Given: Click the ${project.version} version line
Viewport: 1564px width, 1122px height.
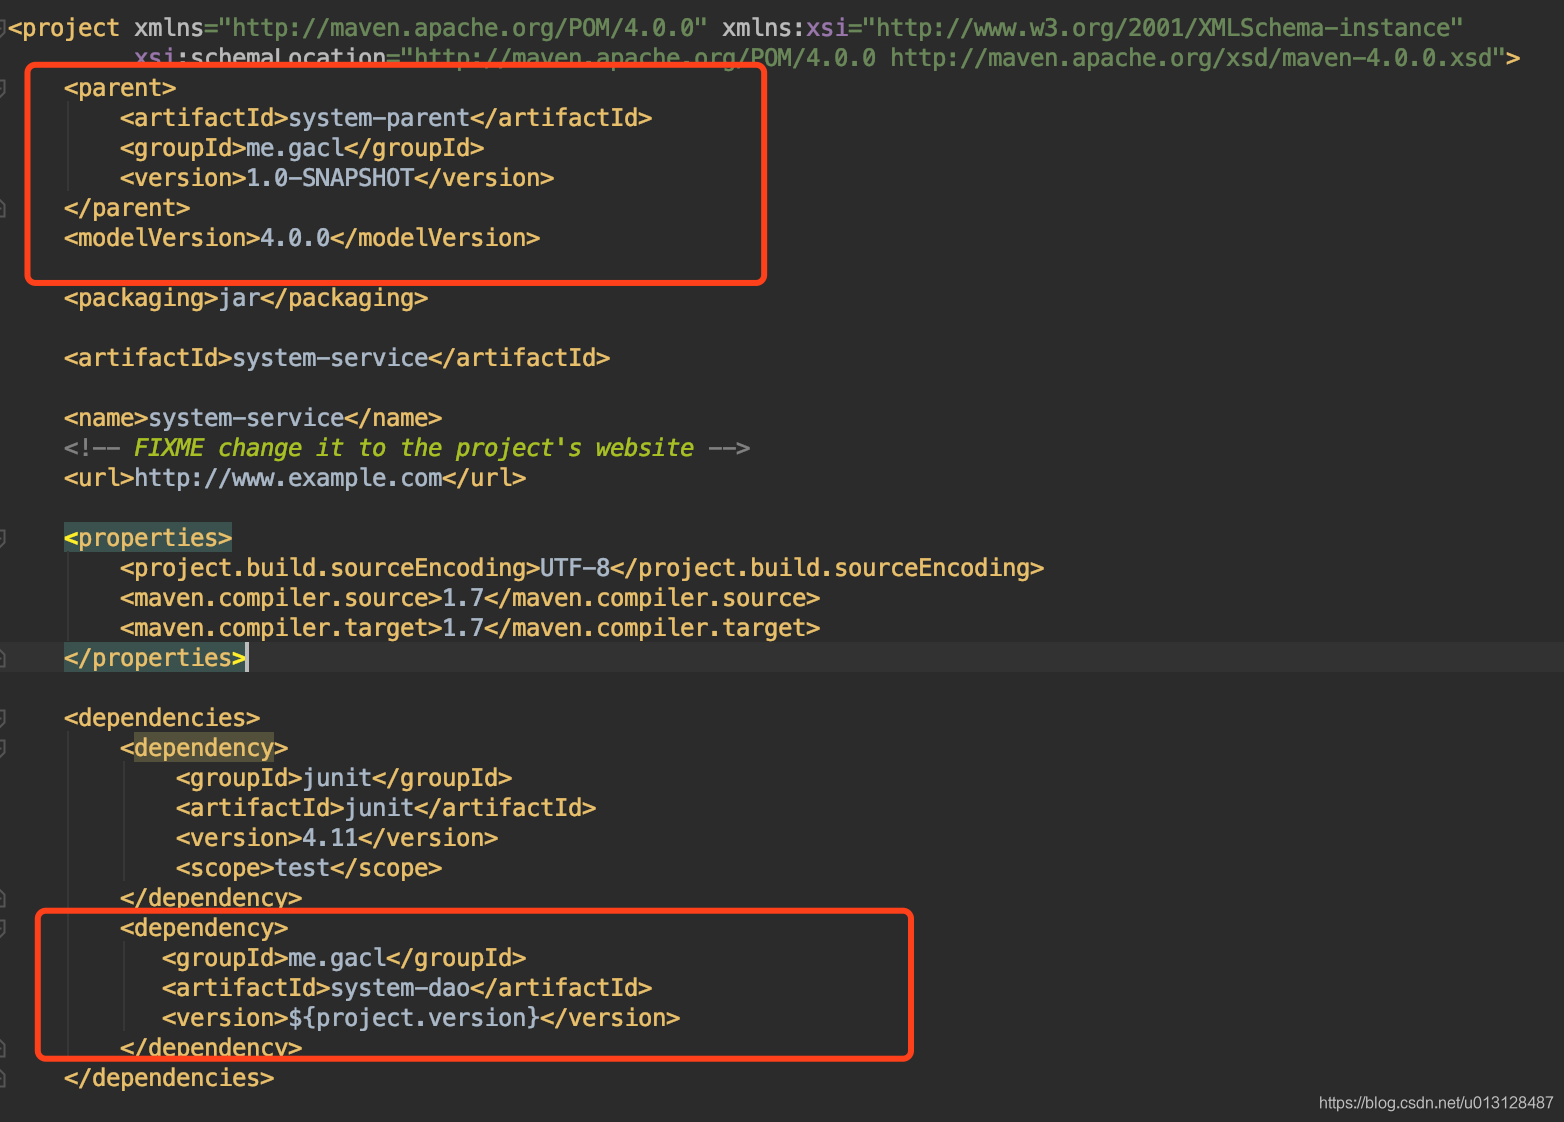Looking at the screenshot, I should [421, 1018].
